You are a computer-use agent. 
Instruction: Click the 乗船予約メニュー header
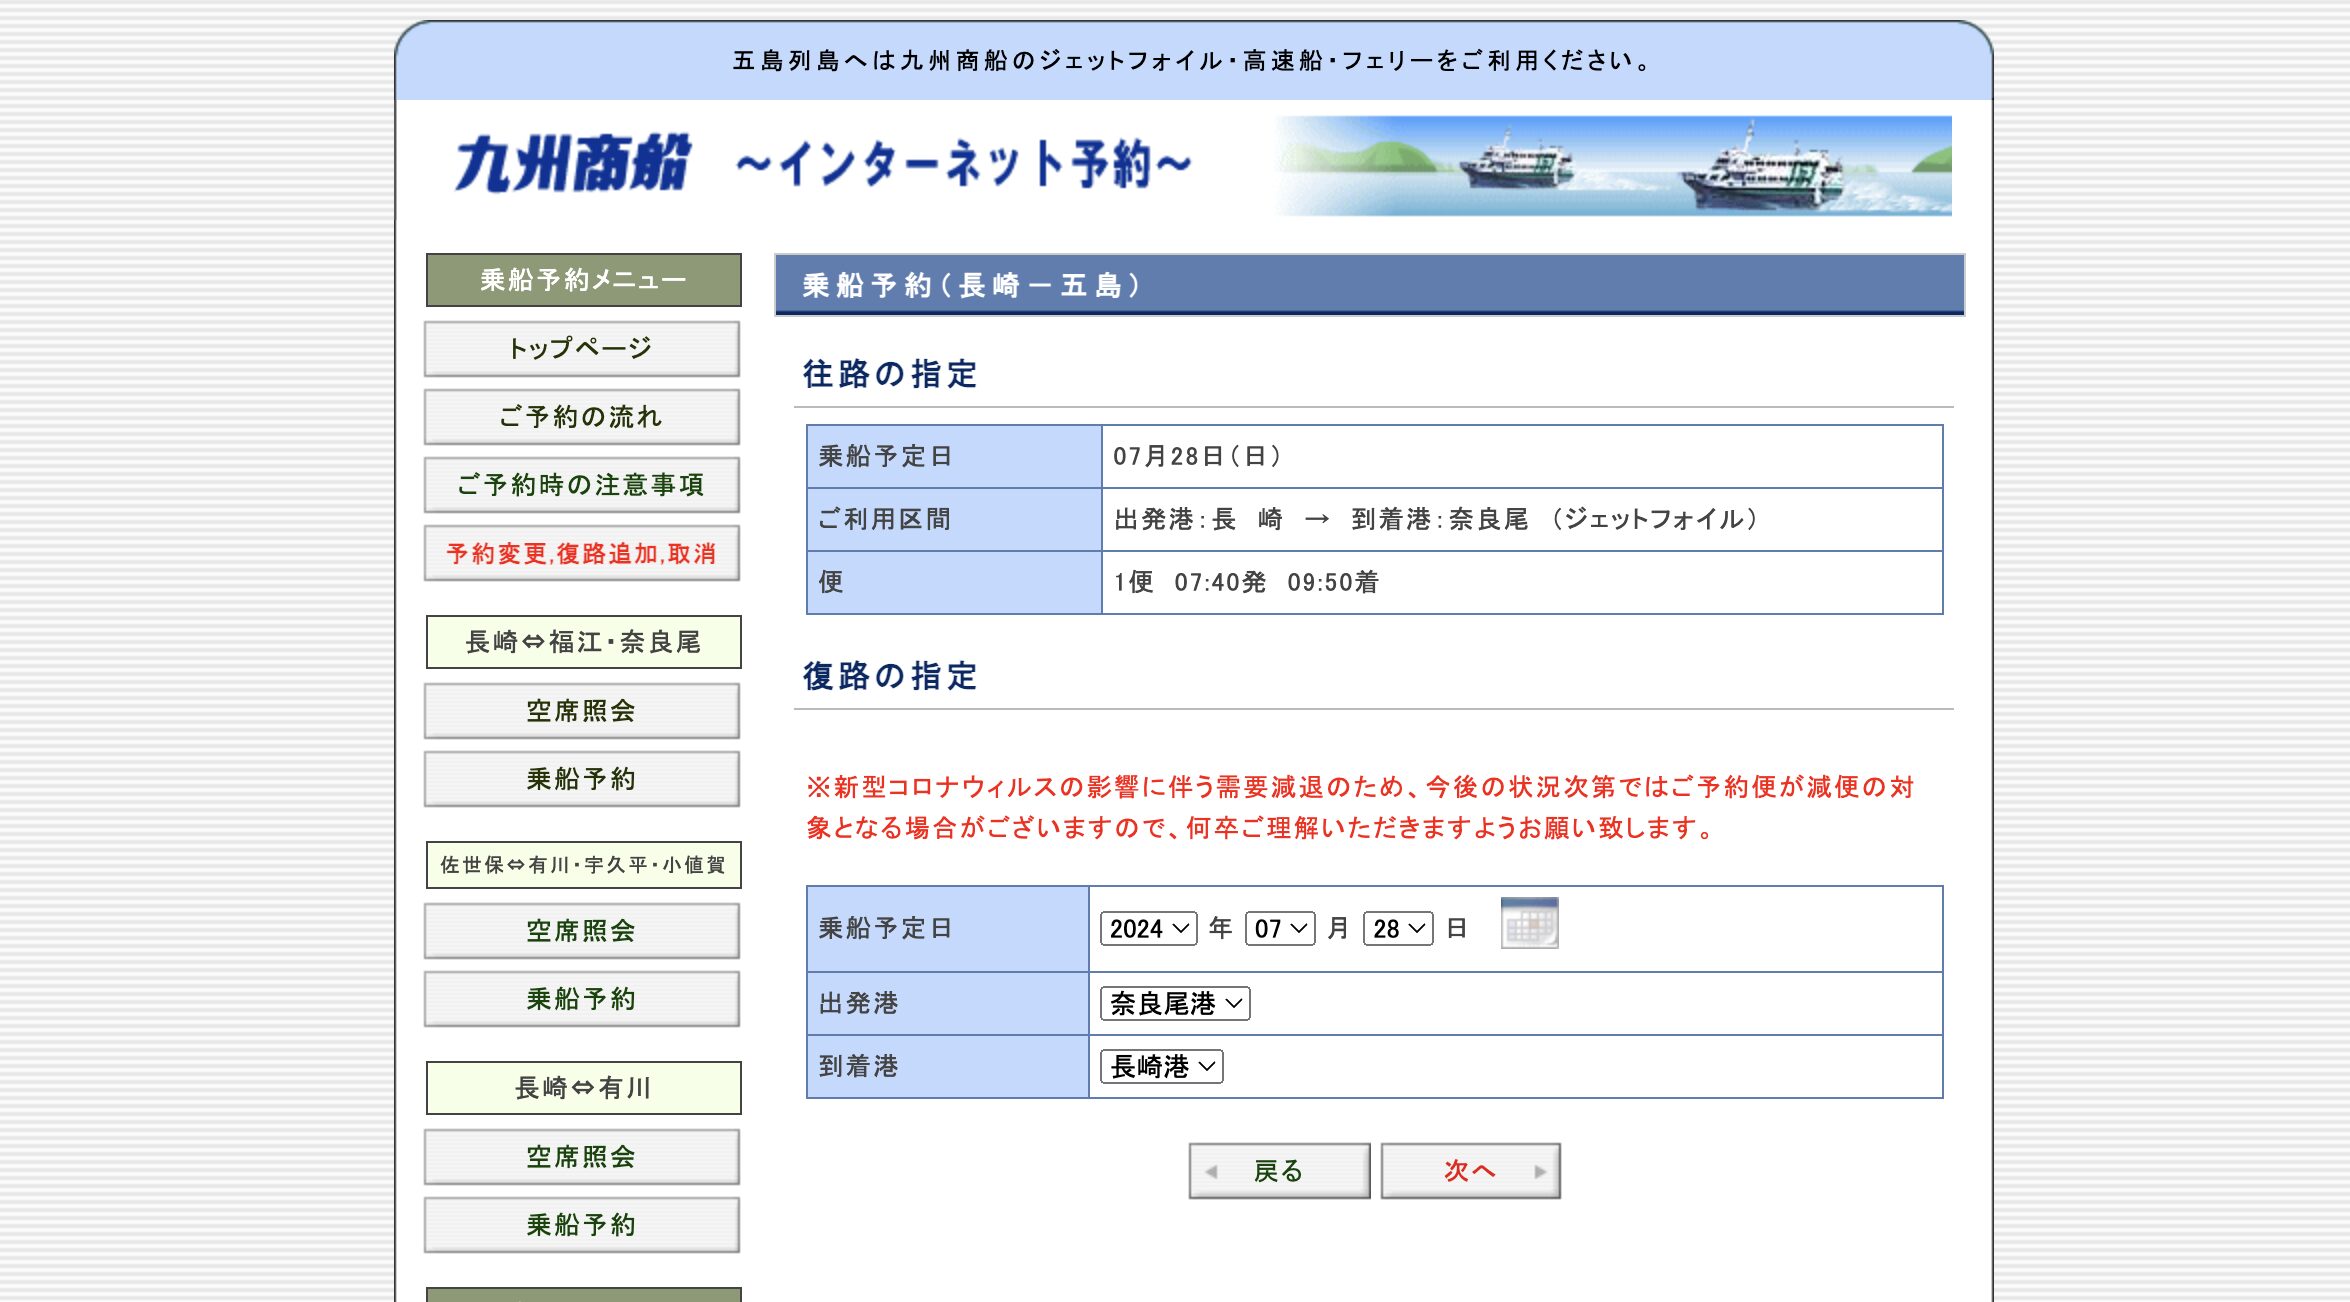583,280
